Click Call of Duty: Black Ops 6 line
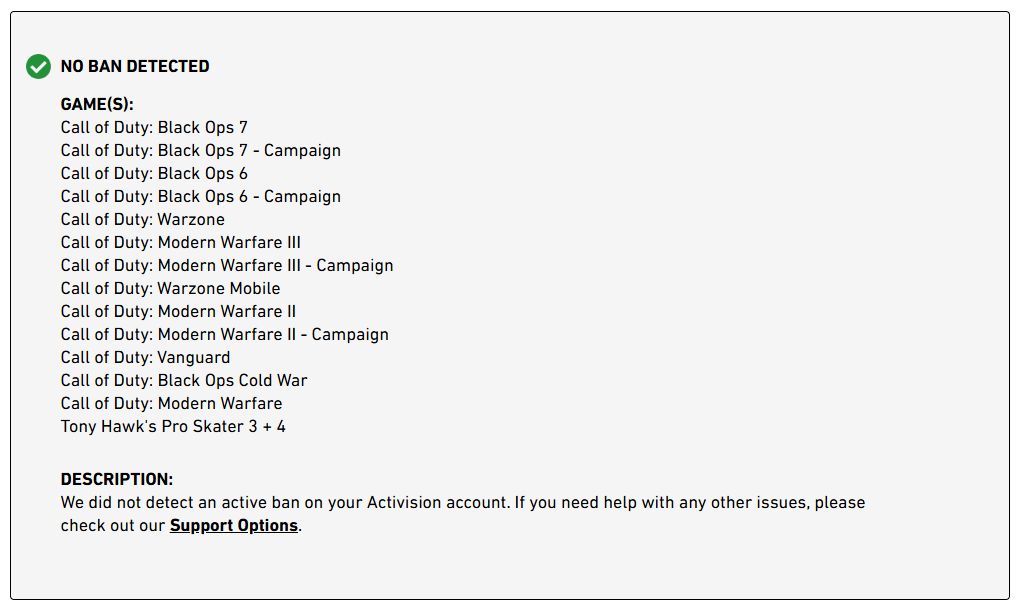The height and width of the screenshot is (613, 1023). coord(154,174)
